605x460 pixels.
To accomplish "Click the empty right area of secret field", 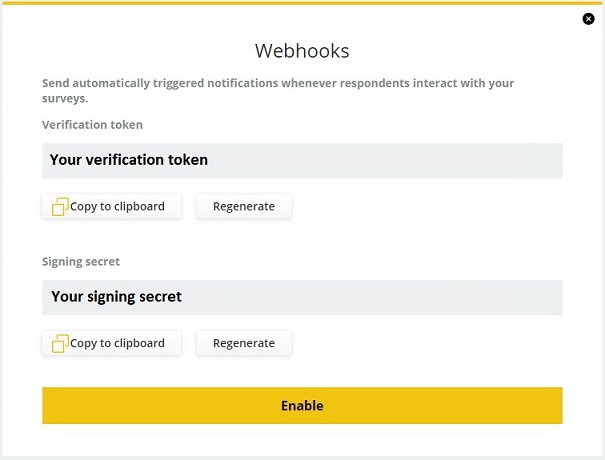I will coord(372,297).
